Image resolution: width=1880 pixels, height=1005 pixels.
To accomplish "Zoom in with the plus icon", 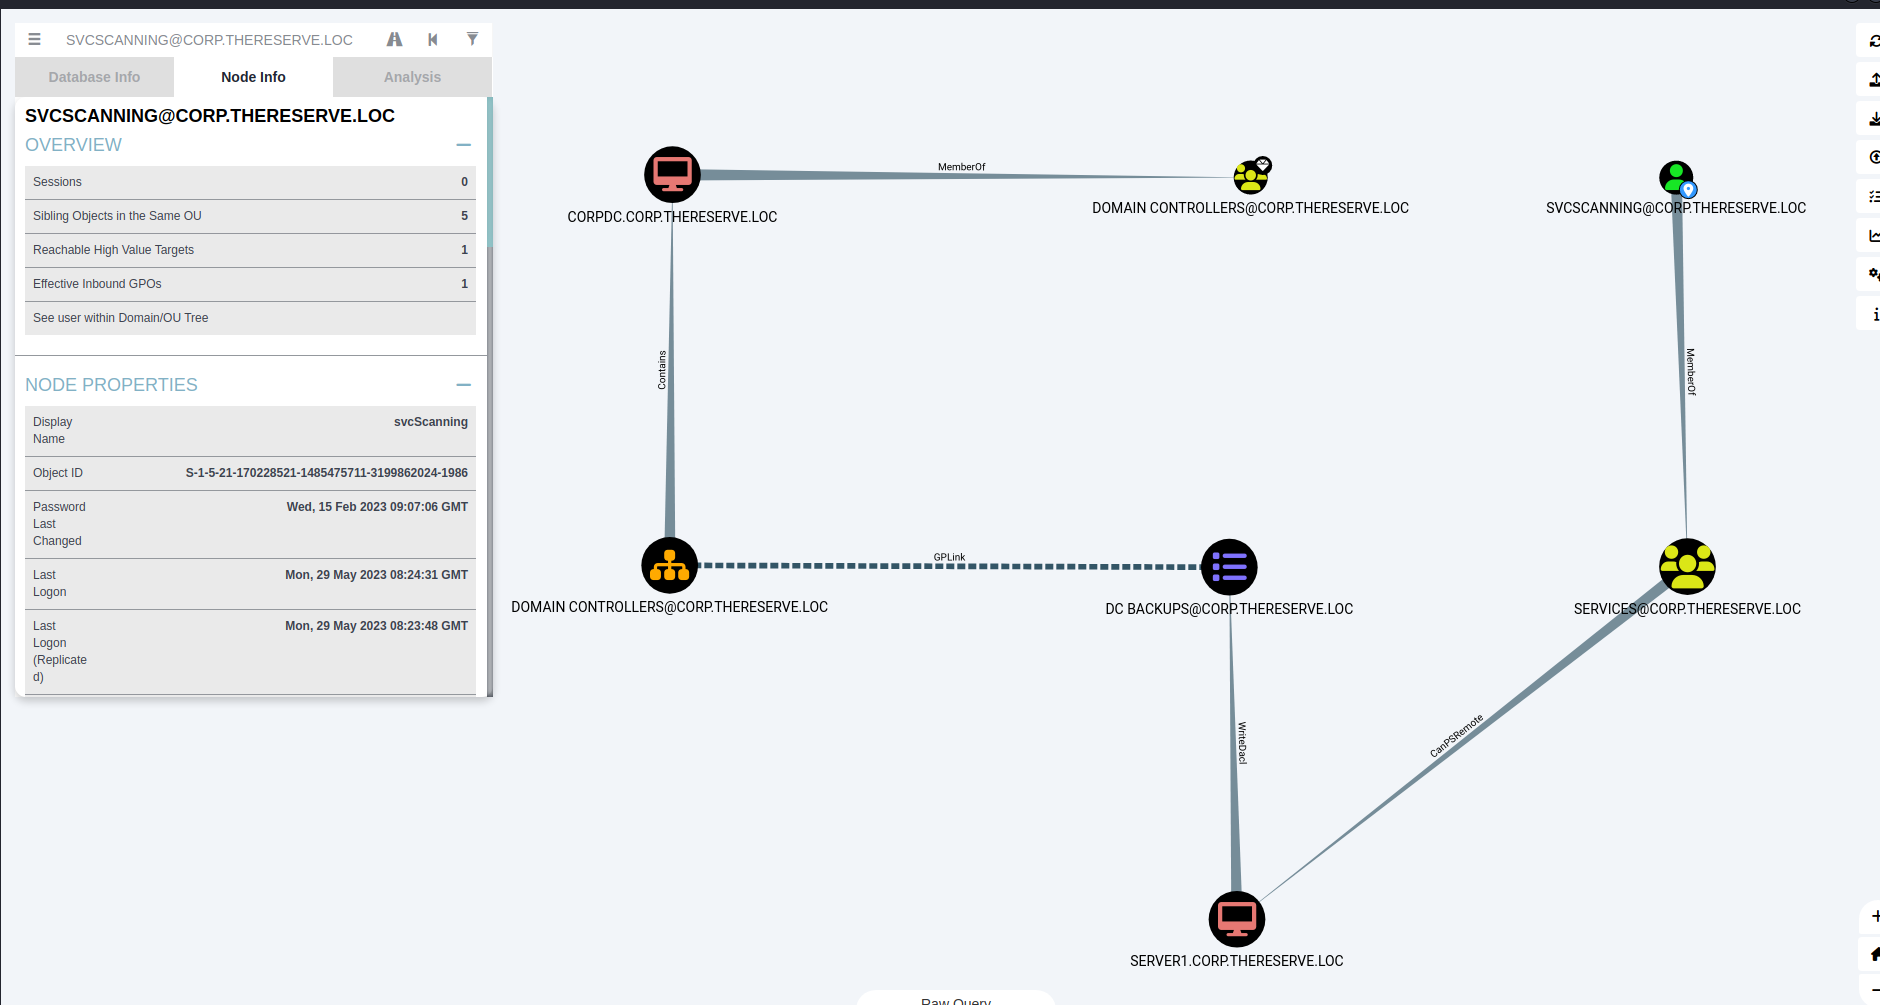I will (x=1874, y=916).
